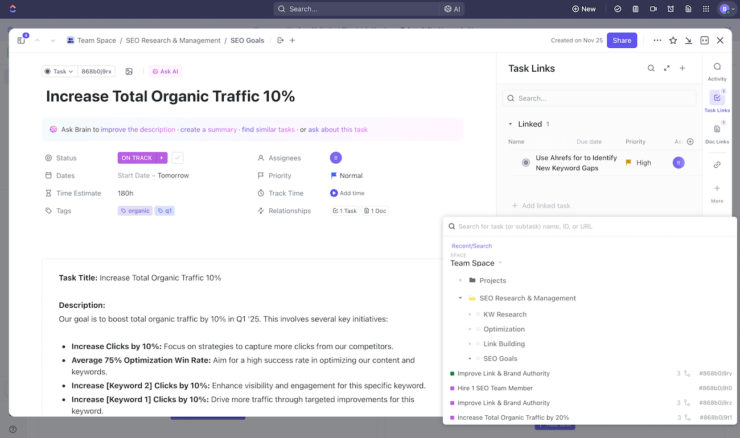
Task: Click the 'improve the description' link
Action: 137,129
